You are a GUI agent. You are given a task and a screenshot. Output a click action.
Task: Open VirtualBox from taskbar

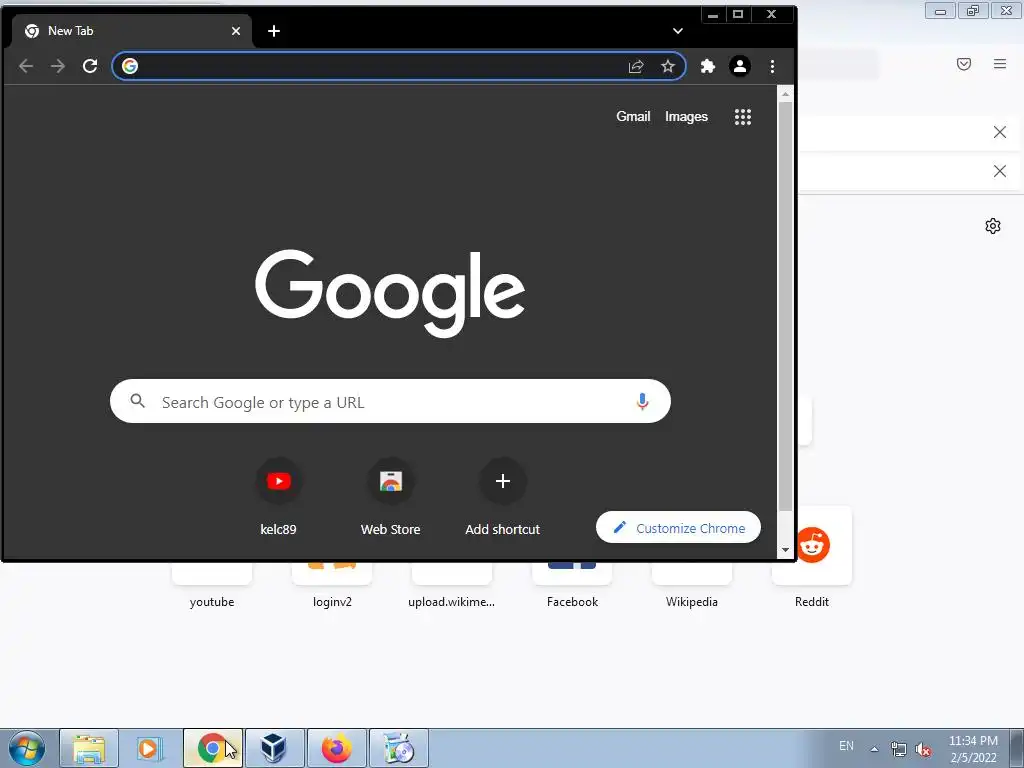coord(274,748)
